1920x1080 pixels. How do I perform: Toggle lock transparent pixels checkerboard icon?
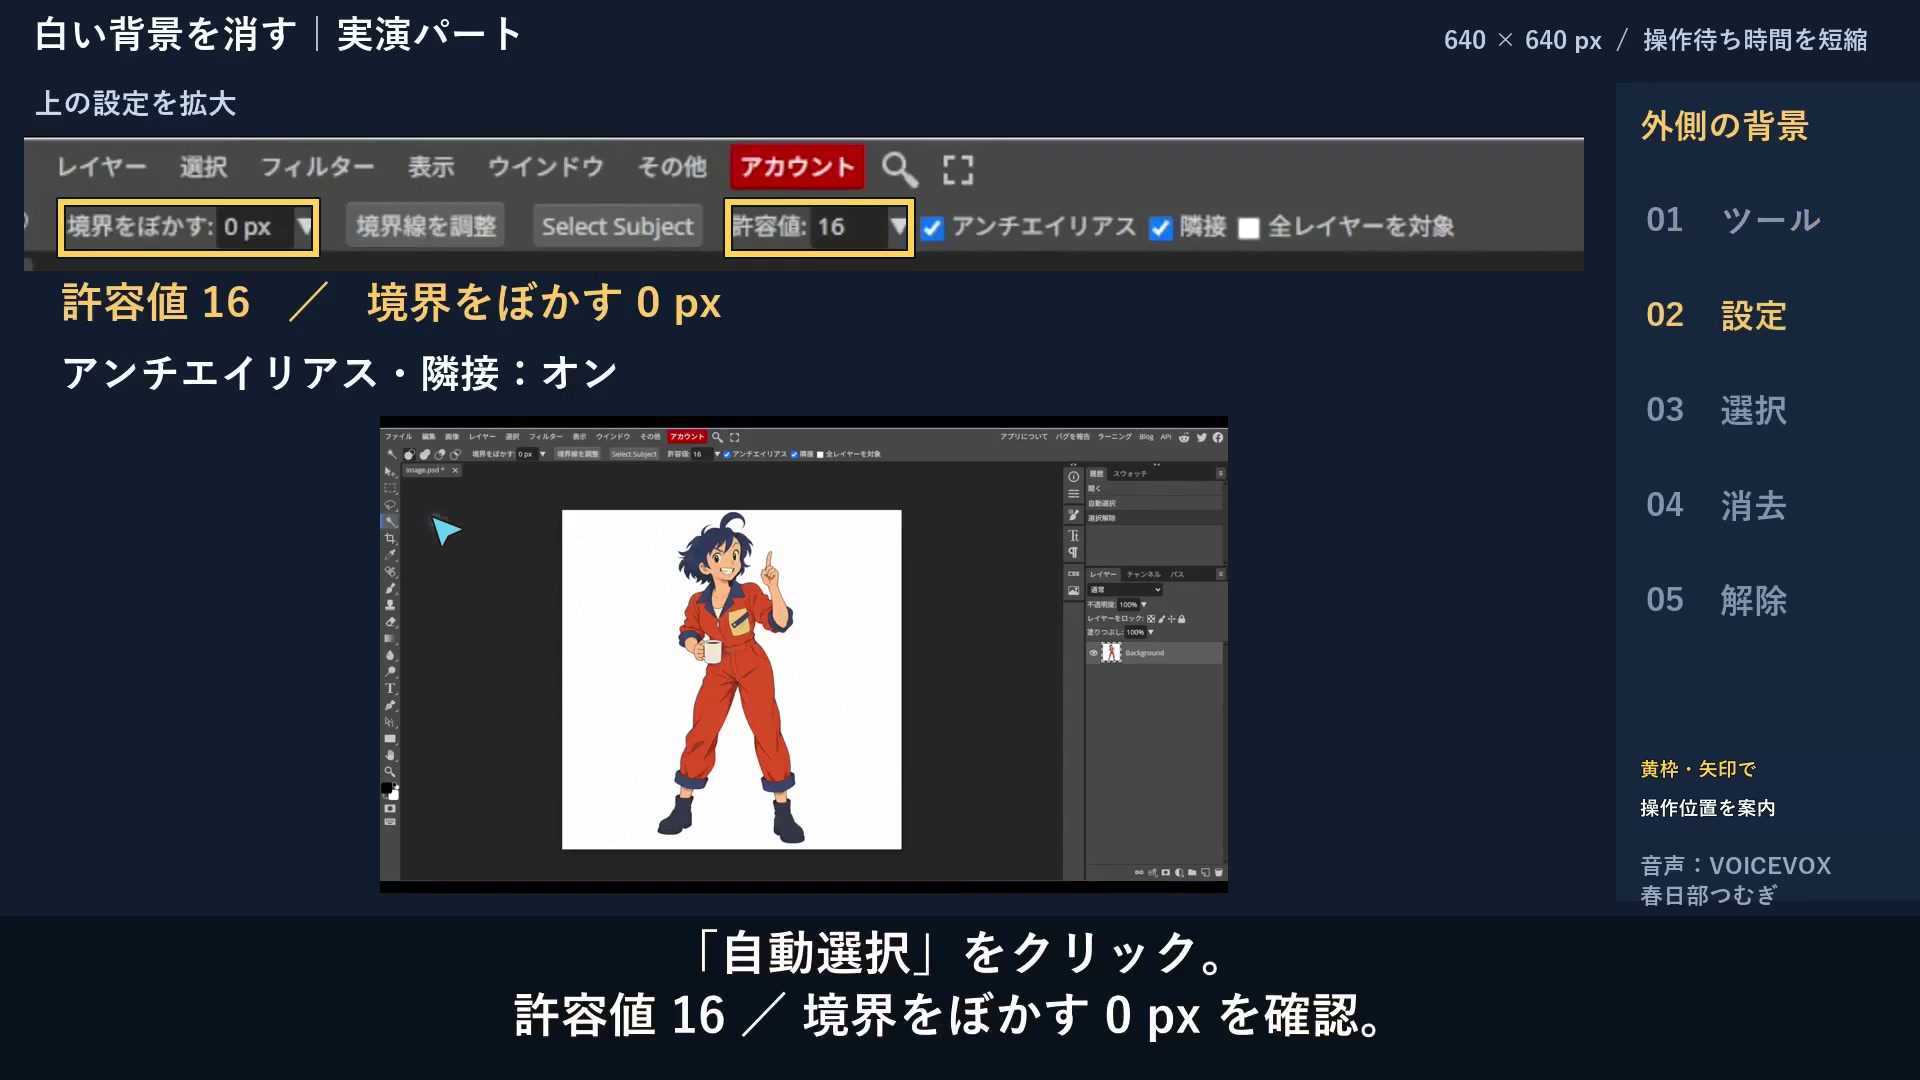tap(1151, 619)
